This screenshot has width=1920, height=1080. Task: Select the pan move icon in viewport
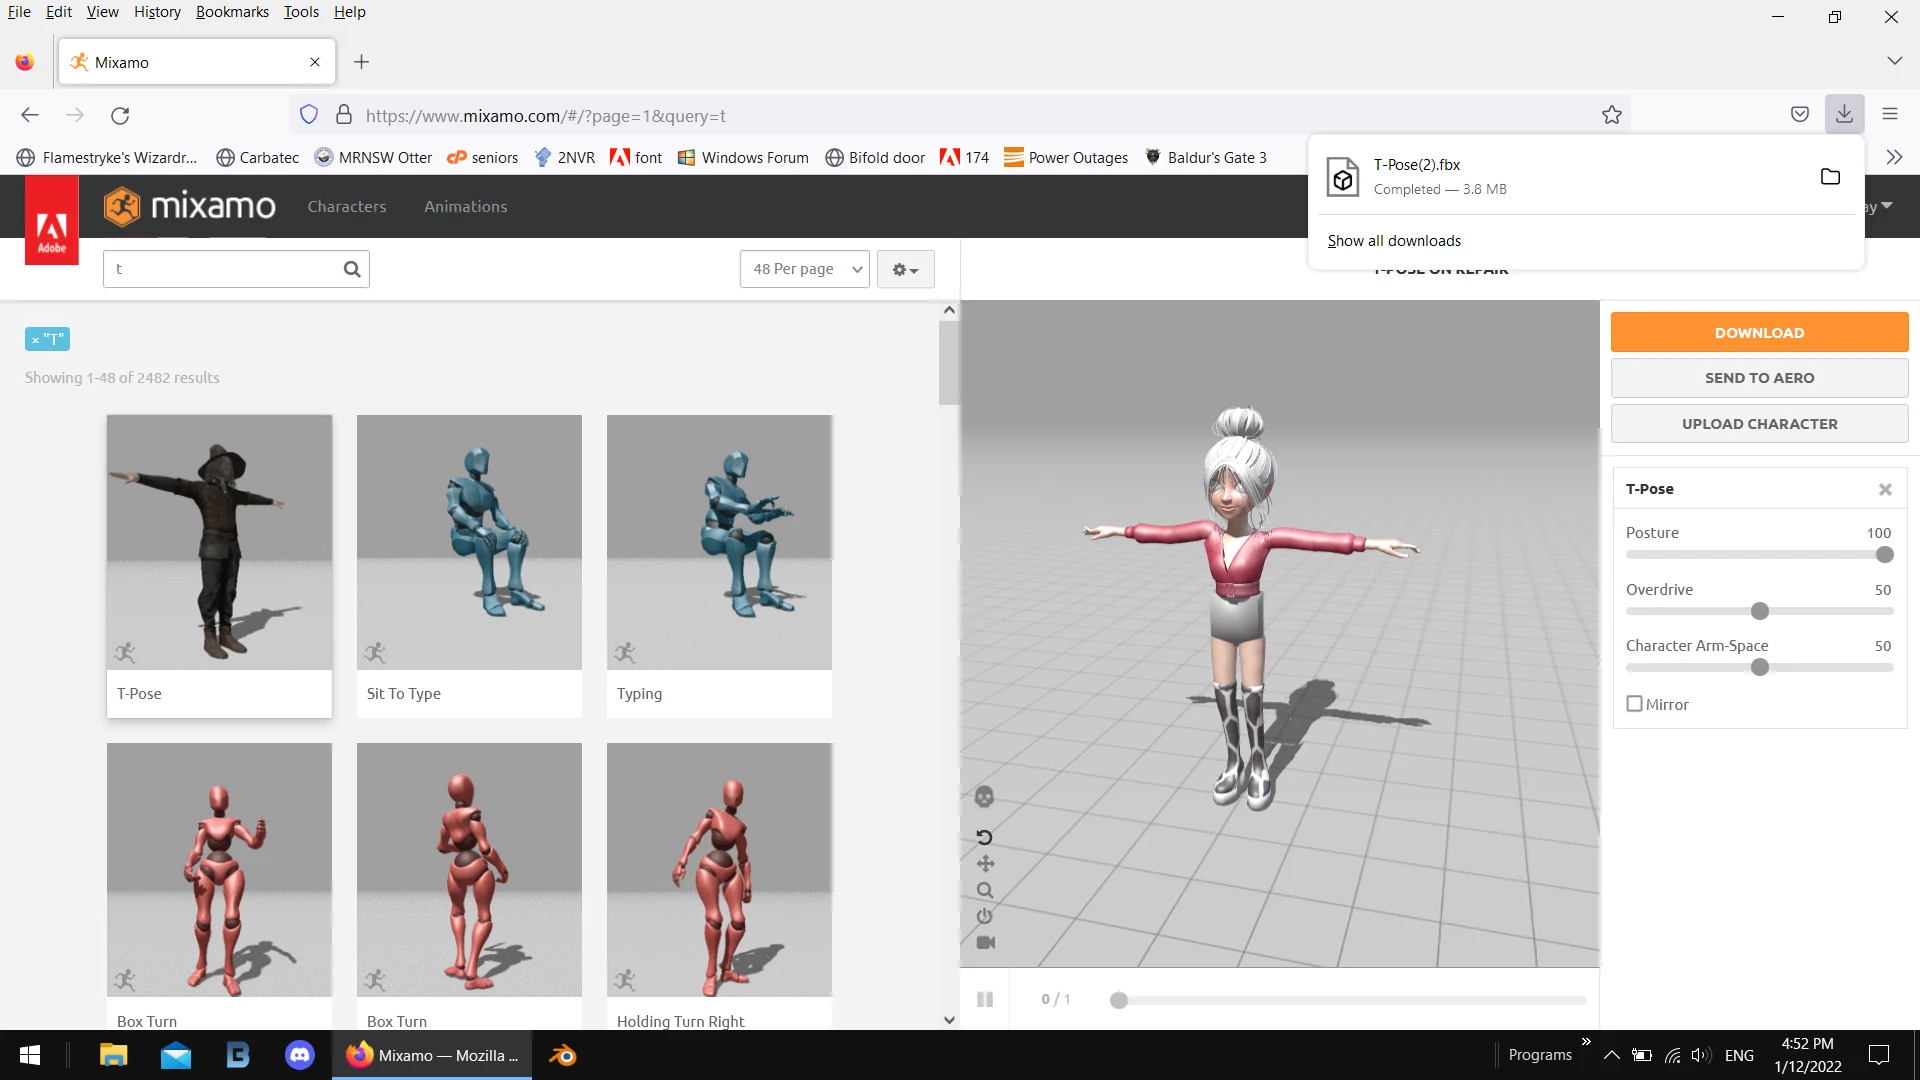click(985, 864)
